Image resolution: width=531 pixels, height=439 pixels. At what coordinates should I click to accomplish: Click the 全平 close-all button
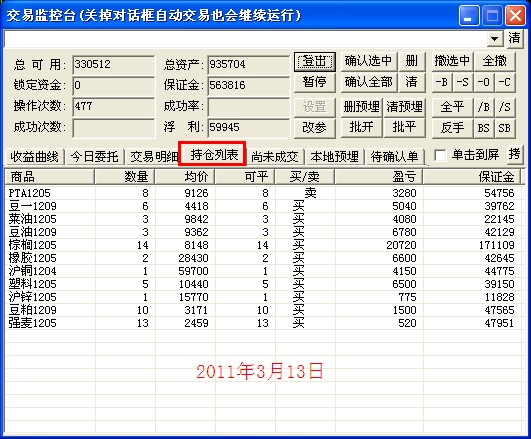[452, 108]
